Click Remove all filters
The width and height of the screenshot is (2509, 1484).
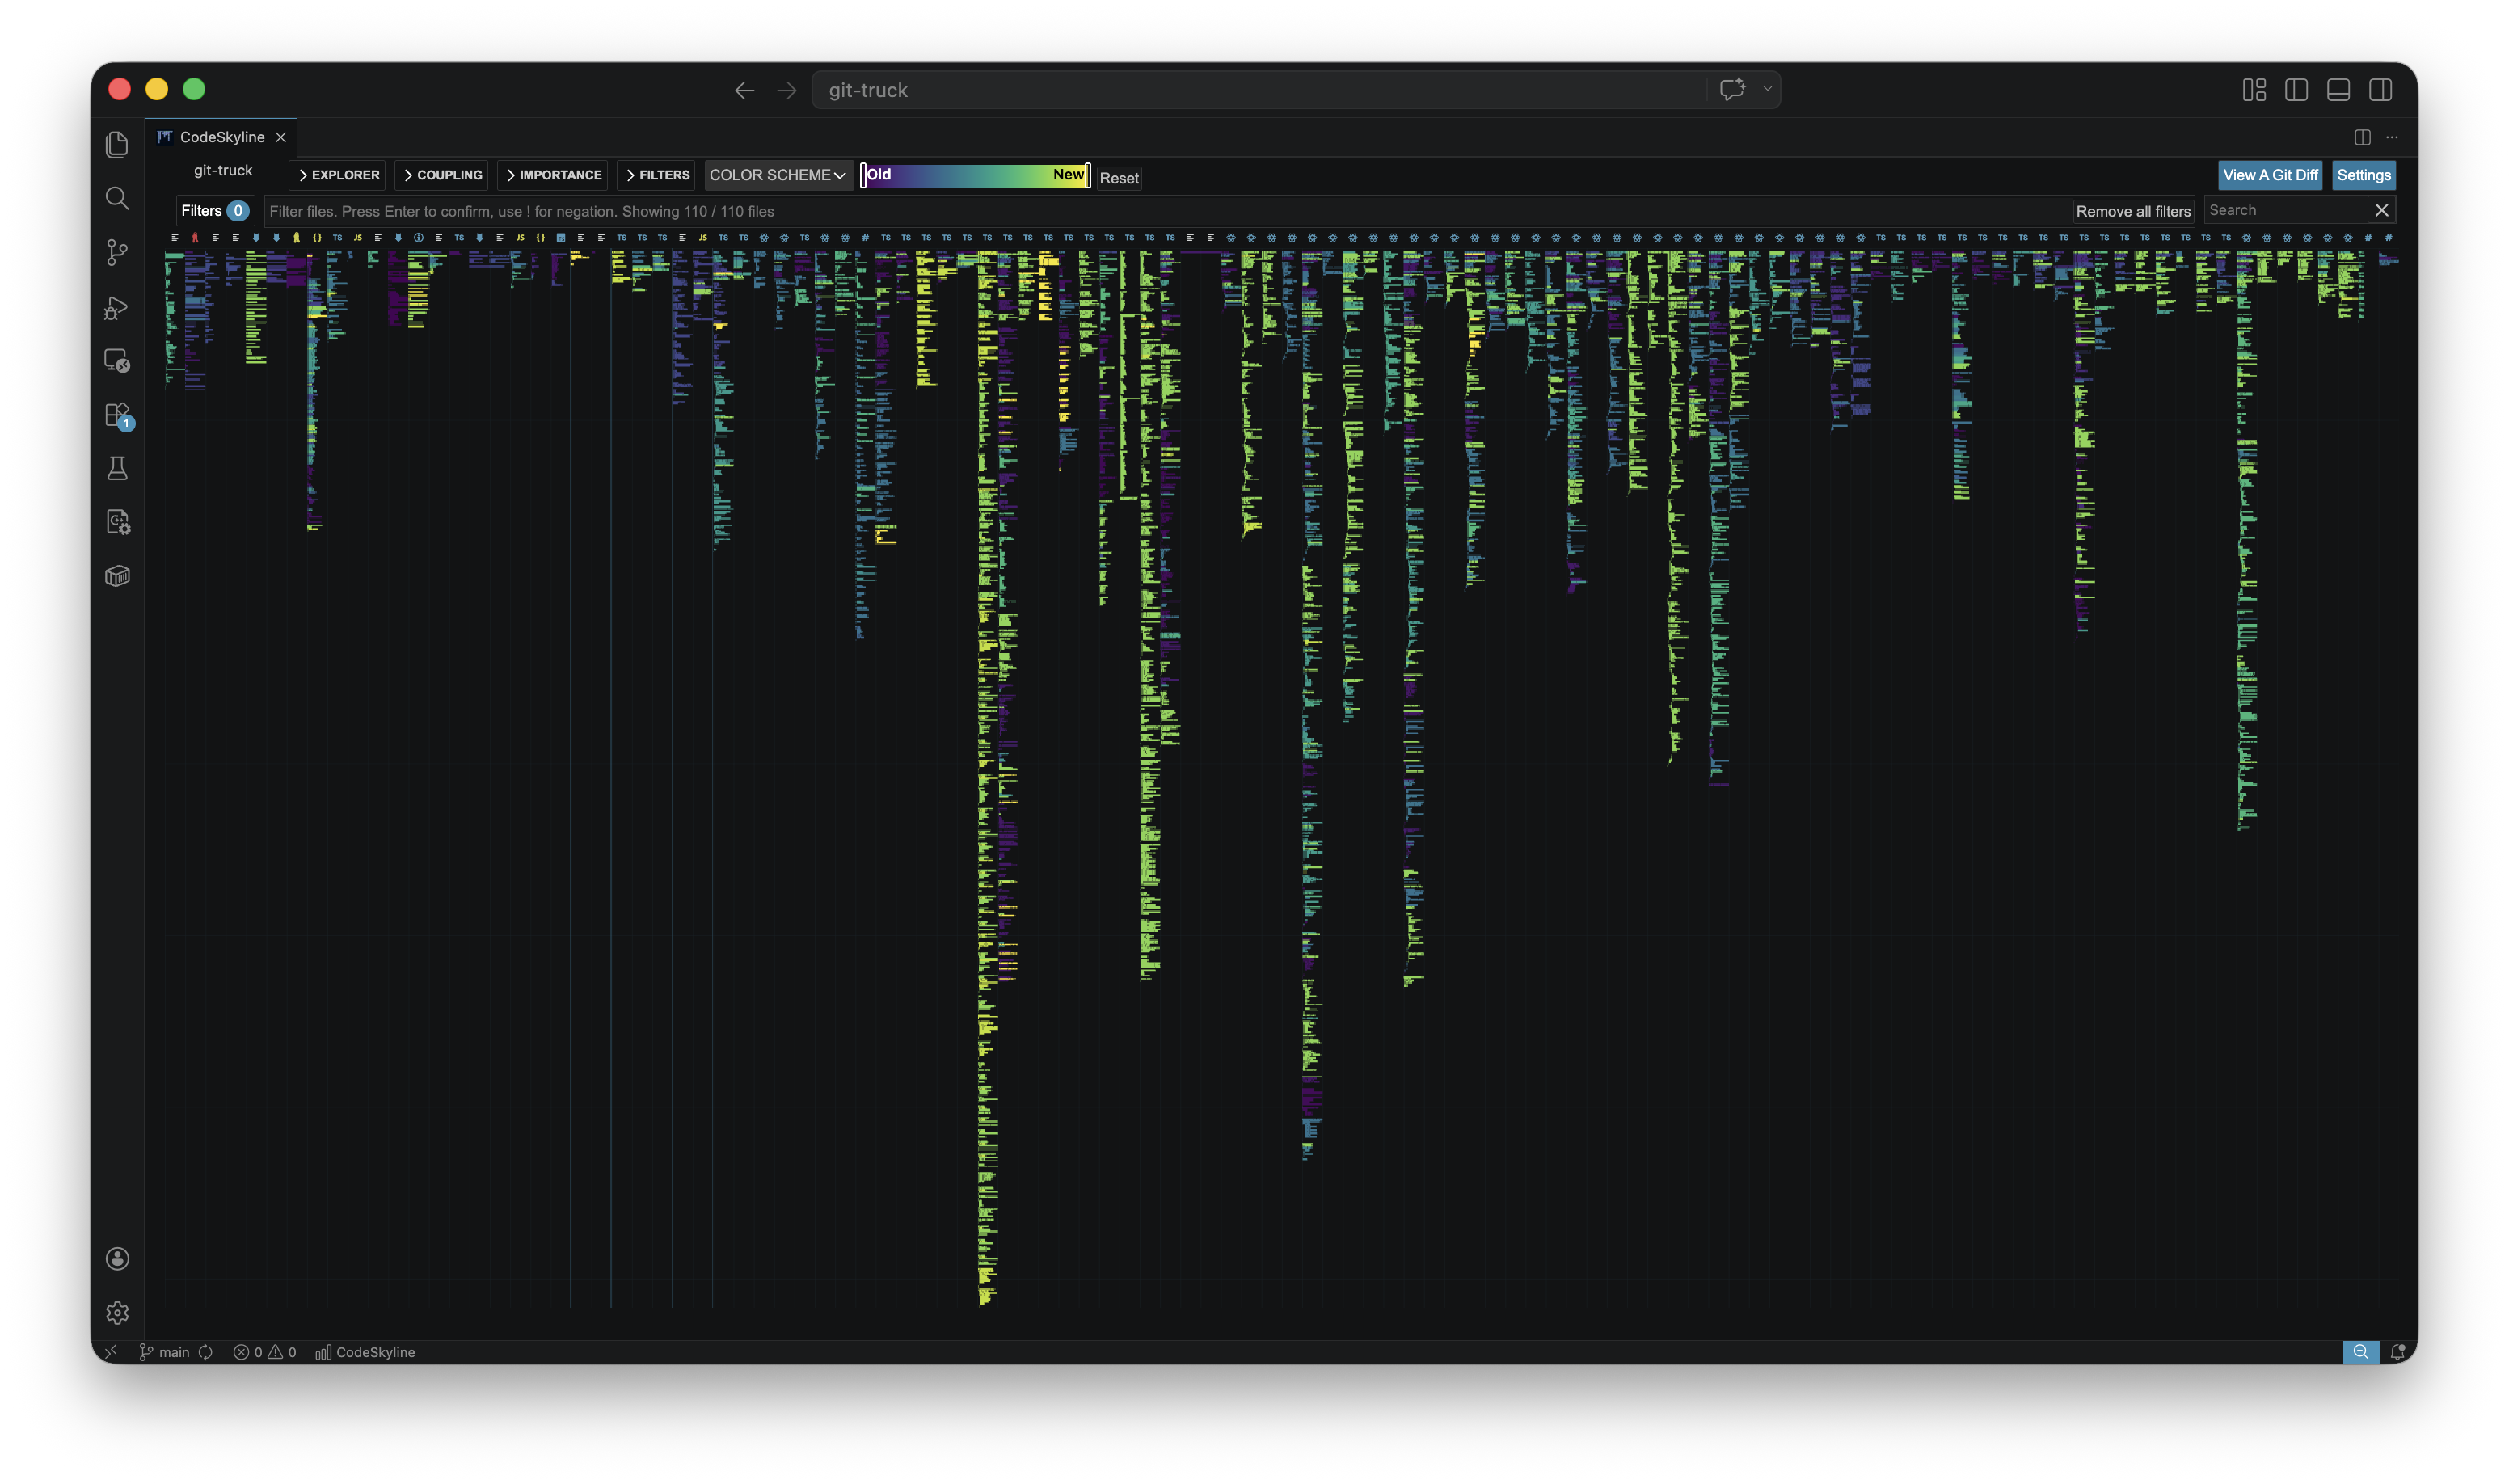coord(2133,211)
